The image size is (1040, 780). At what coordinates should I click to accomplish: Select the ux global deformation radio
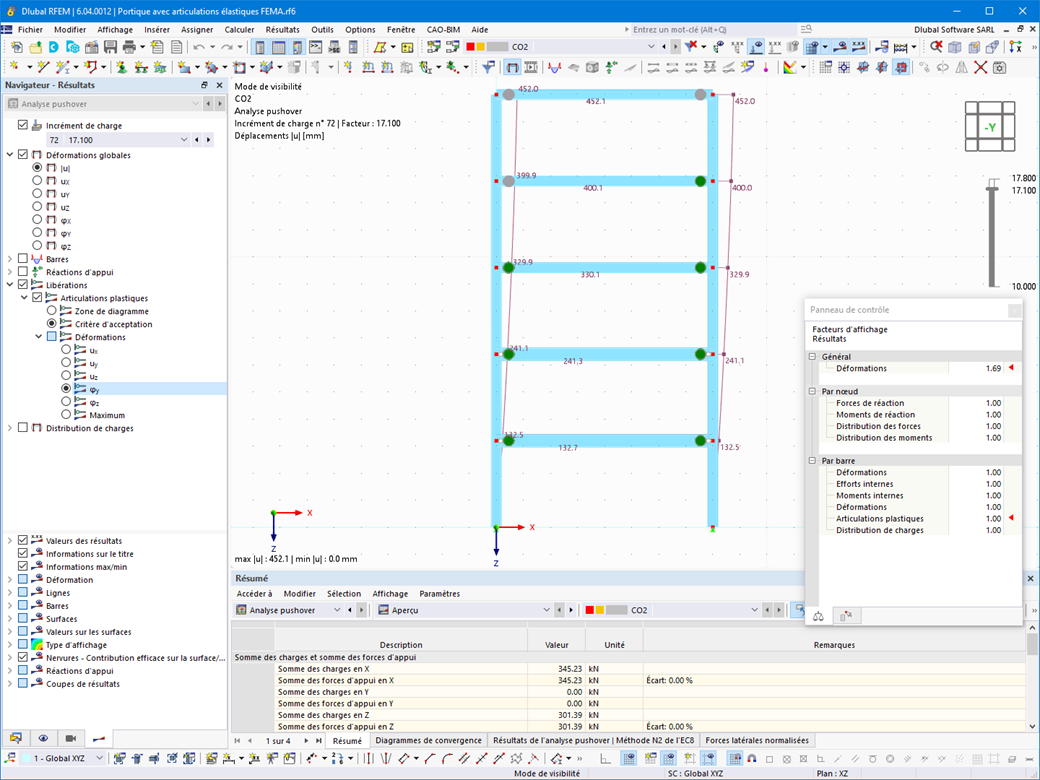click(37, 180)
